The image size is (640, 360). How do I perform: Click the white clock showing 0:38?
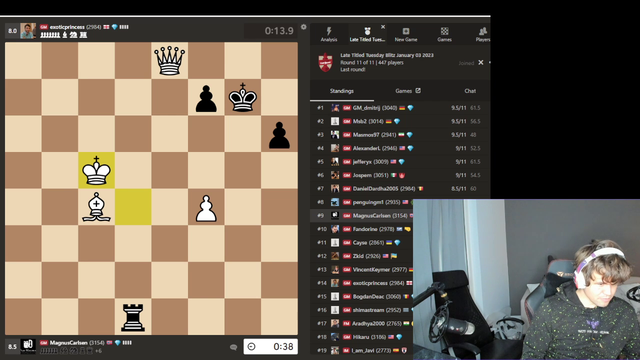271,347
